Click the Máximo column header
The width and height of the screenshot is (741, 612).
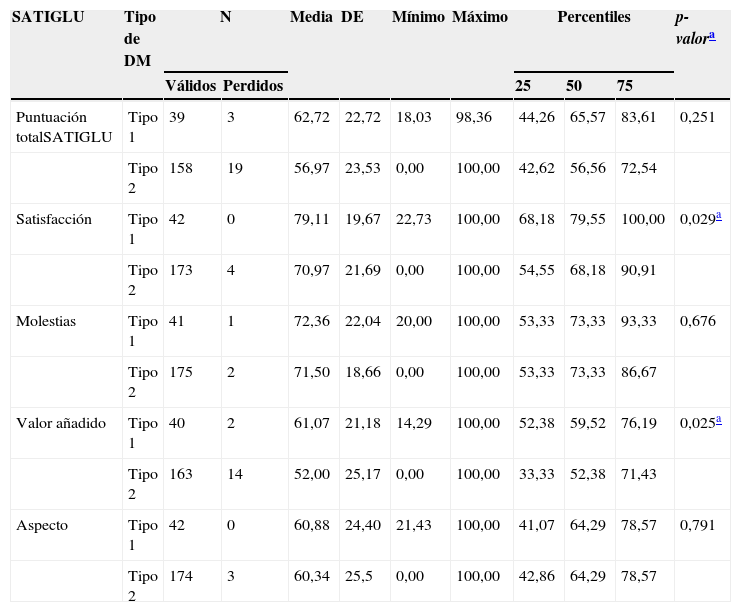coord(480,17)
